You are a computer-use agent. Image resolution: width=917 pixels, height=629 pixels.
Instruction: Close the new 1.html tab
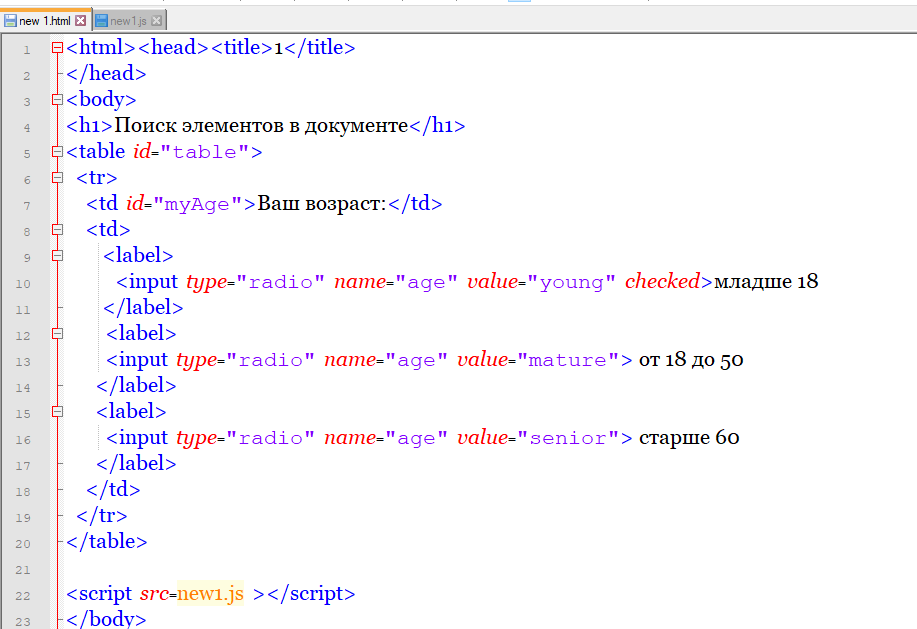pos(81,20)
